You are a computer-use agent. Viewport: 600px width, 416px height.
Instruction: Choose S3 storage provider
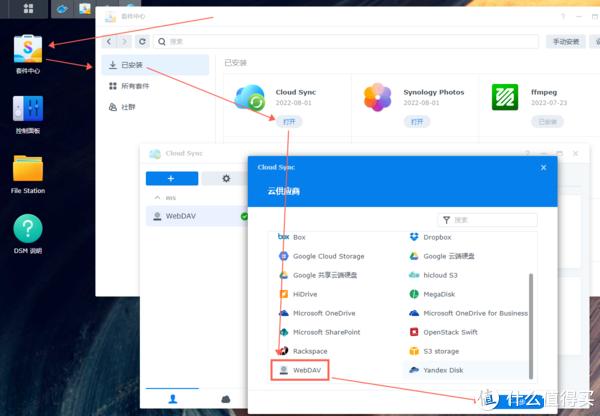pyautogui.click(x=434, y=351)
